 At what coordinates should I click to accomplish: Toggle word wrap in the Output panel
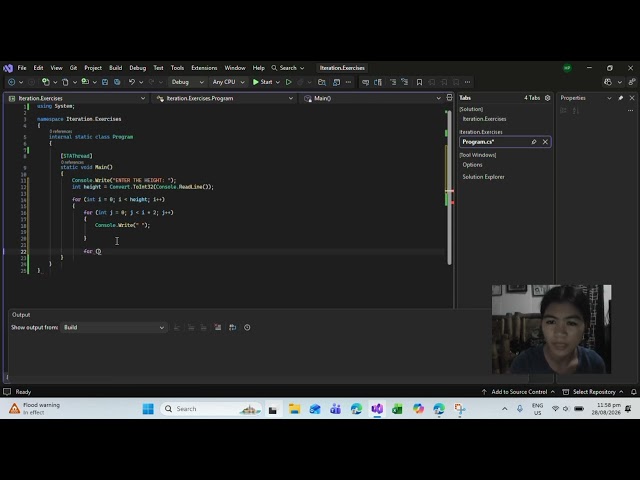pos(233,327)
